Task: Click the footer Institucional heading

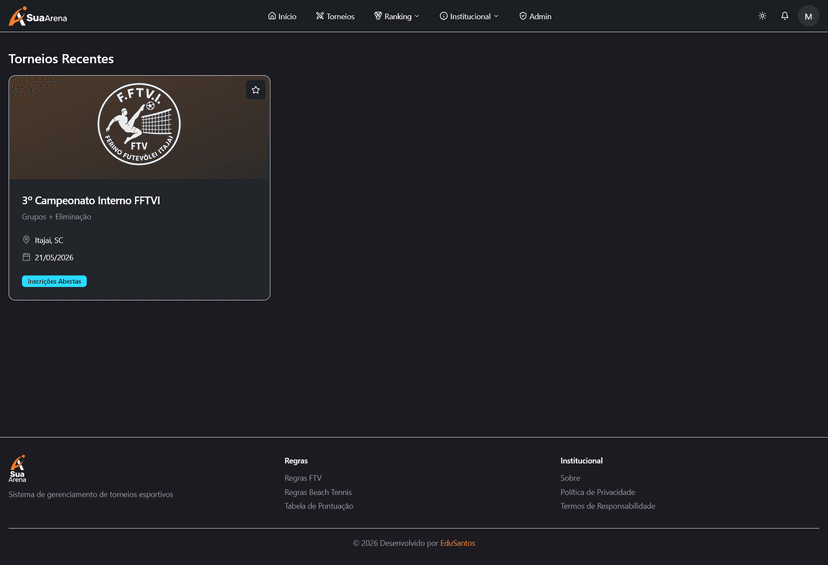Action: tap(581, 460)
